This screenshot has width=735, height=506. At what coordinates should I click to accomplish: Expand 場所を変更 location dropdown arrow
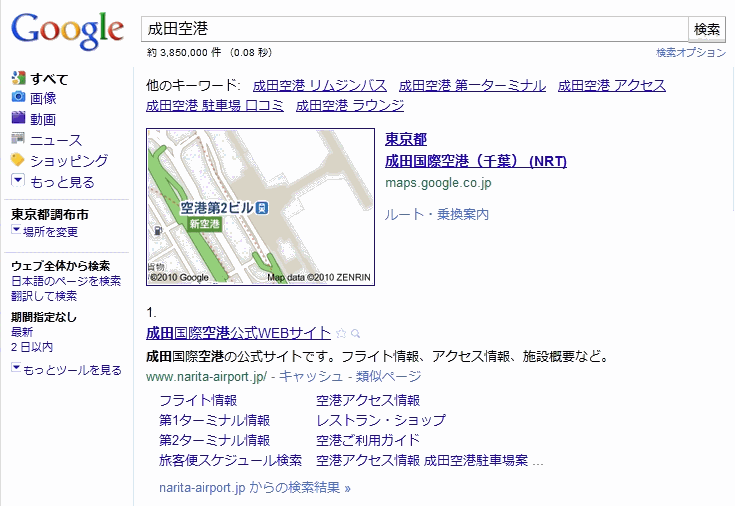16,229
